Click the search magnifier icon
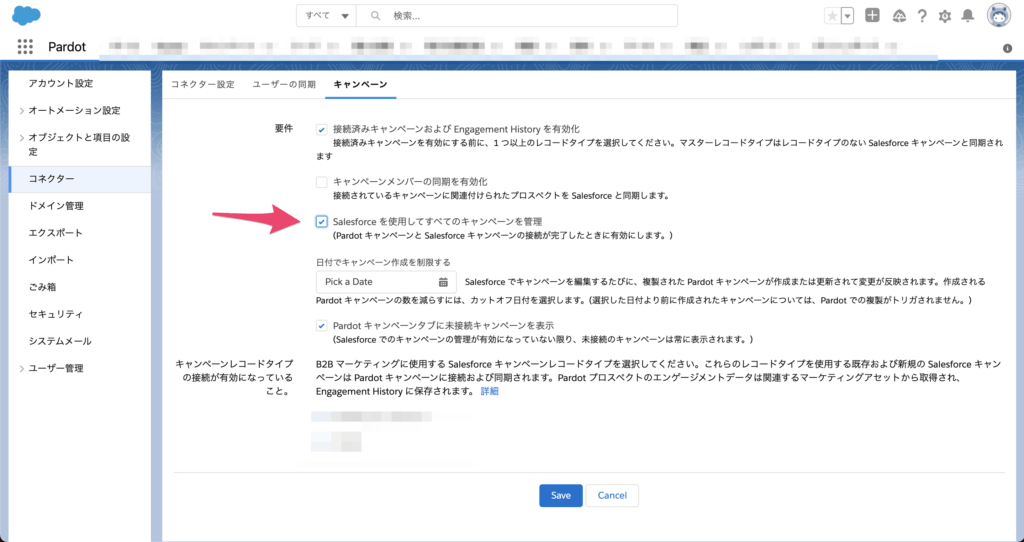 [376, 16]
